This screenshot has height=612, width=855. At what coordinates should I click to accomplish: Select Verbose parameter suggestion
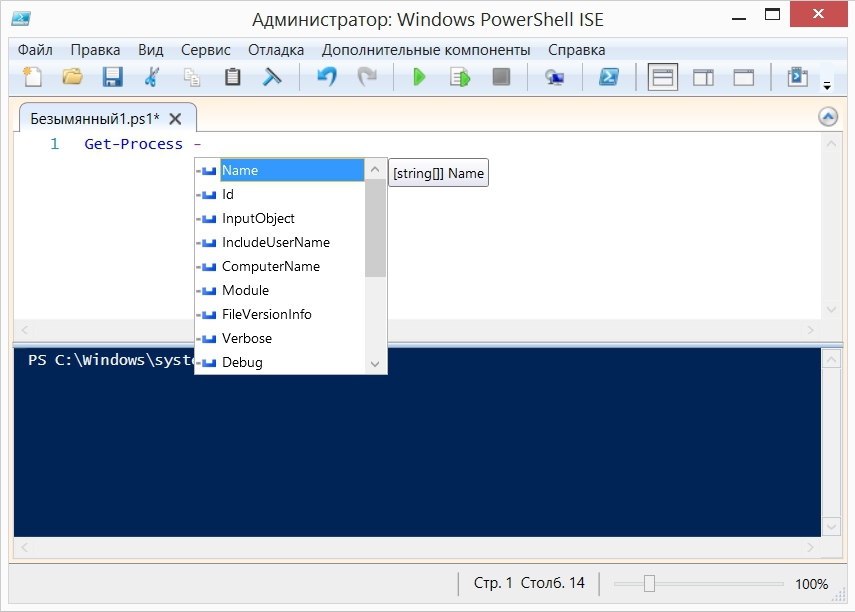[x=280, y=338]
